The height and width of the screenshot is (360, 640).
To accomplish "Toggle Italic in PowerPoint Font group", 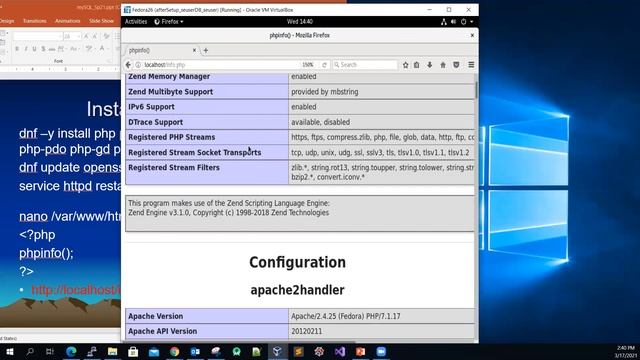I will coord(26,49).
